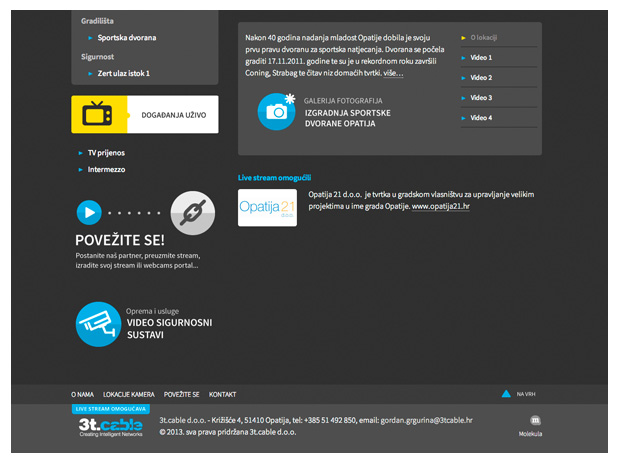Click the blue camera gallery icon
620x460 pixels.
point(277,111)
